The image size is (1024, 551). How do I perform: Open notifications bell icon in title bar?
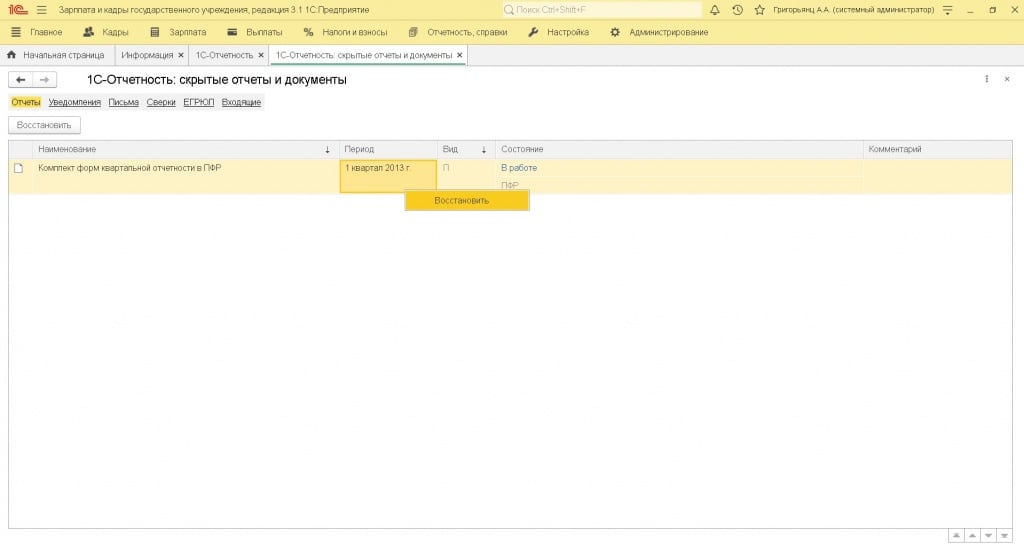[x=715, y=10]
